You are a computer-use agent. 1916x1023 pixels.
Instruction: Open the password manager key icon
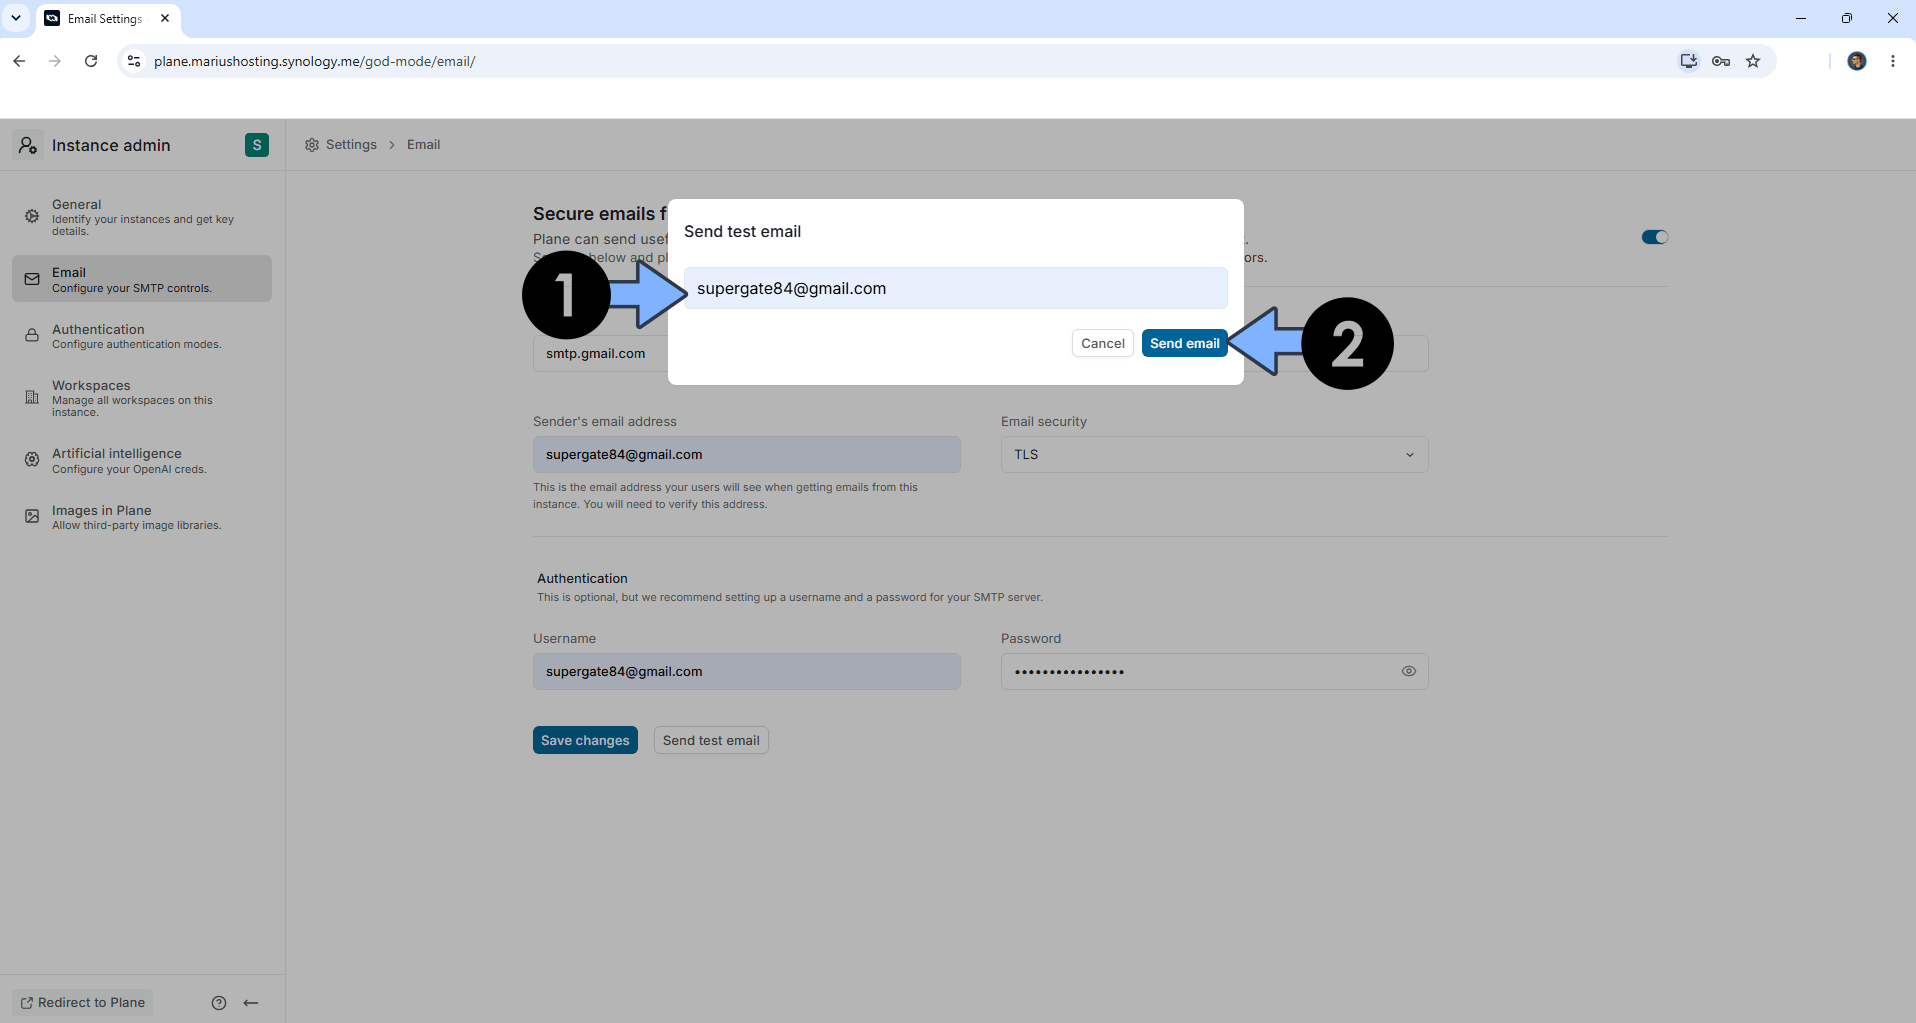(1721, 61)
